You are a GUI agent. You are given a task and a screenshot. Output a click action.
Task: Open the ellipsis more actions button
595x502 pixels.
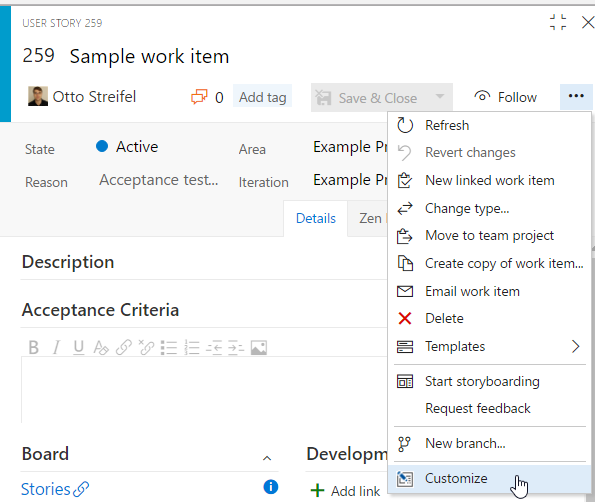576,96
